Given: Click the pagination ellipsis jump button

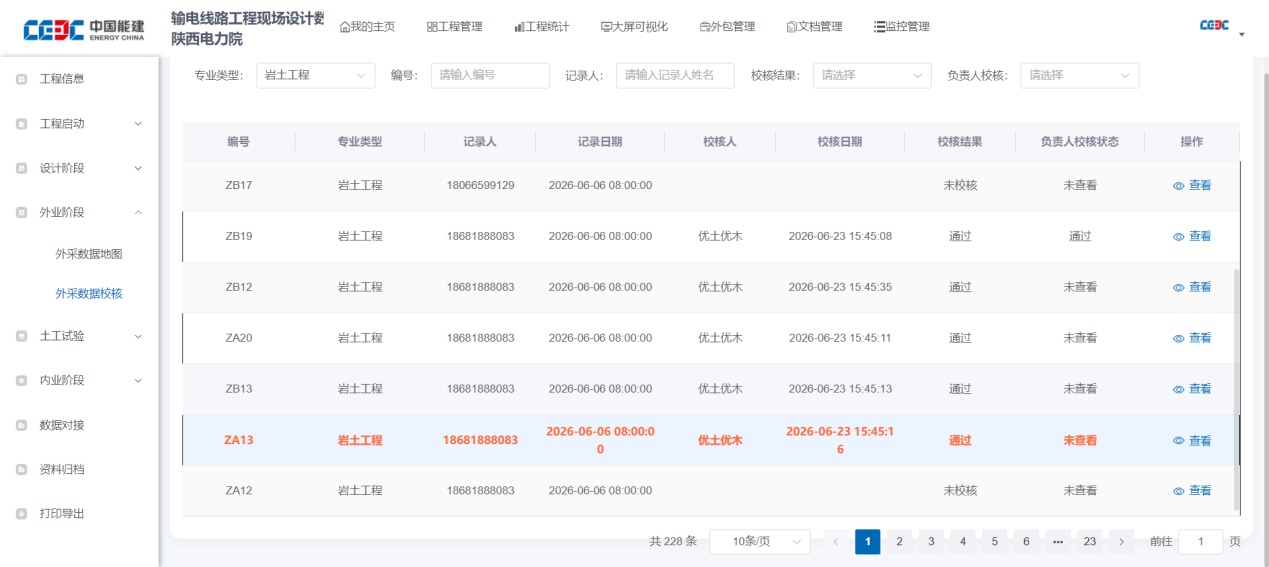Looking at the screenshot, I should 1058,542.
